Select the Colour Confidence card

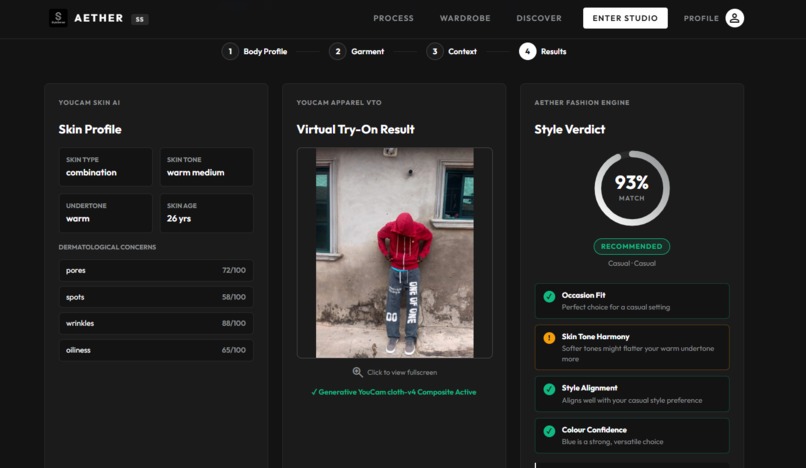(x=632, y=436)
